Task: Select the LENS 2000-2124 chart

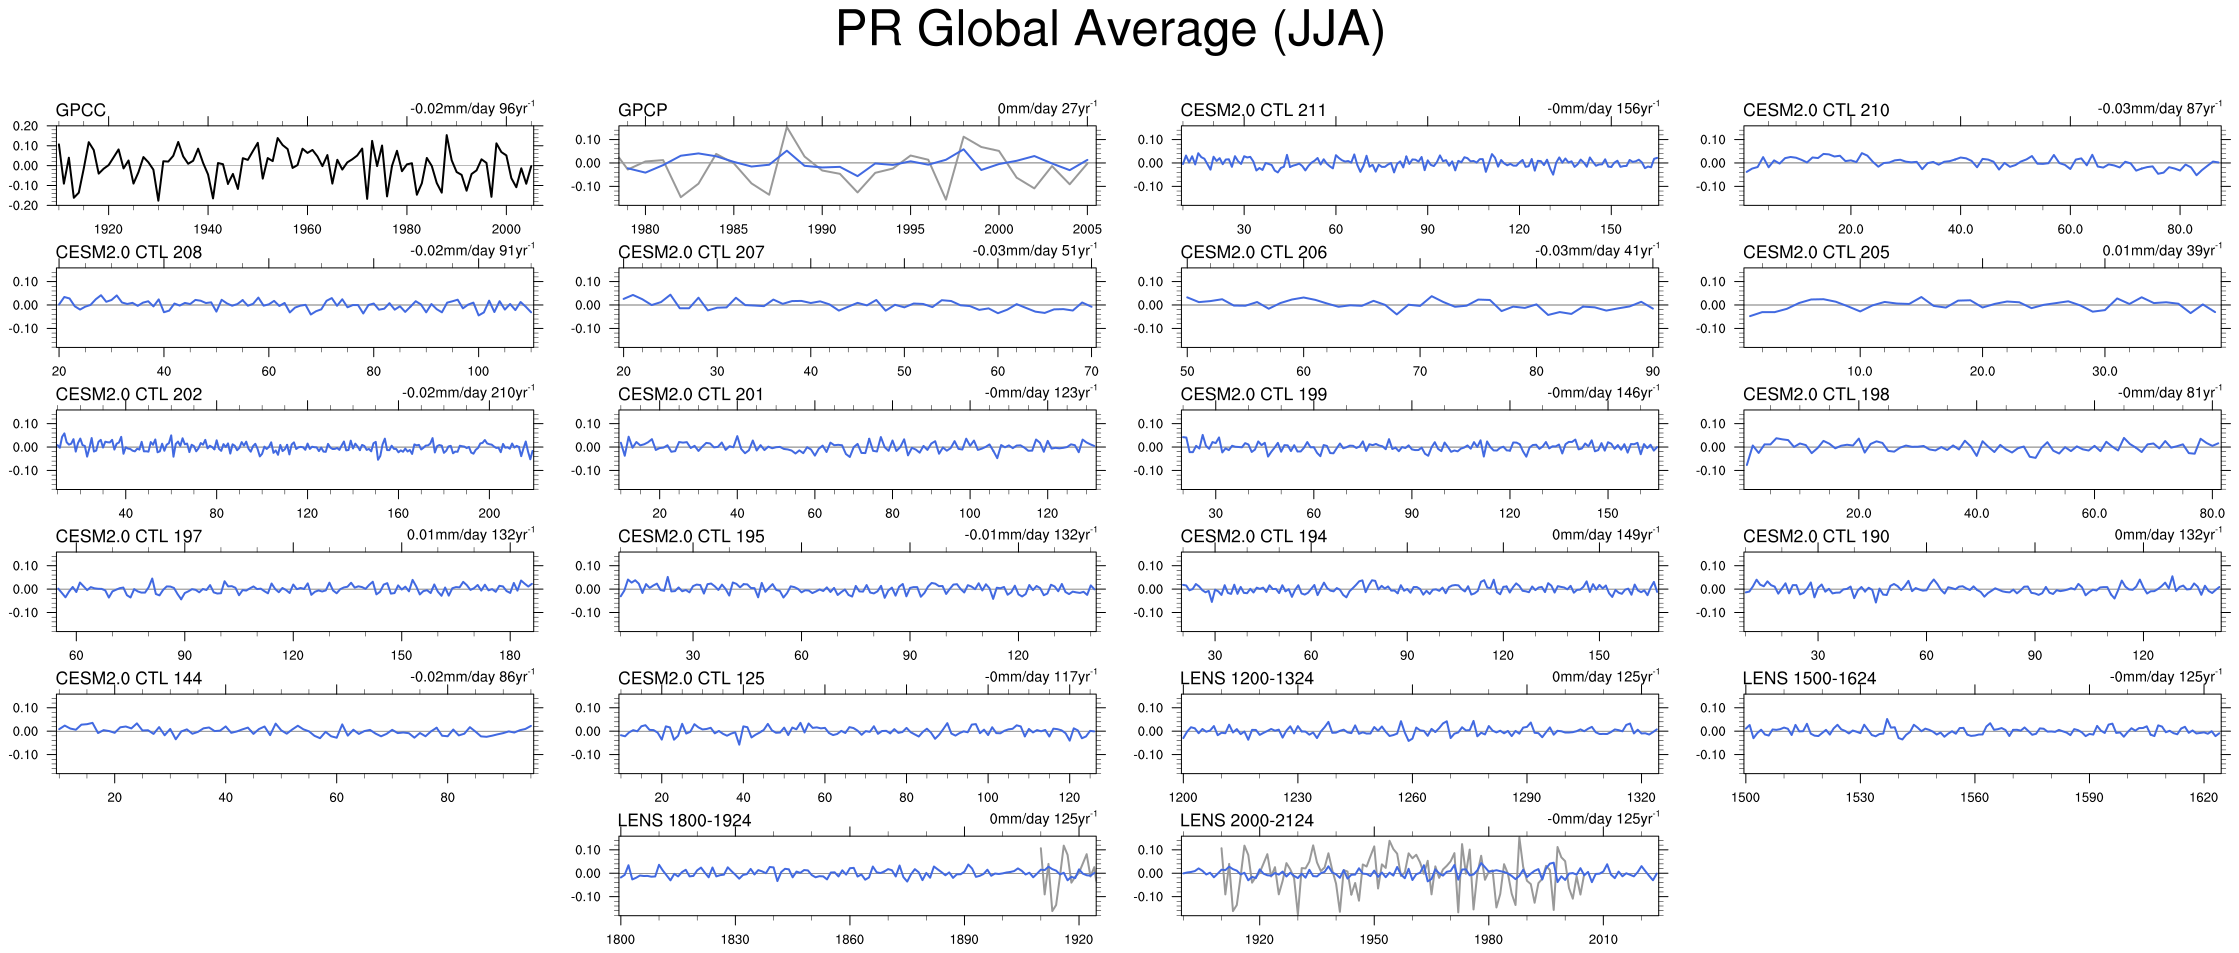Action: tap(1420, 876)
